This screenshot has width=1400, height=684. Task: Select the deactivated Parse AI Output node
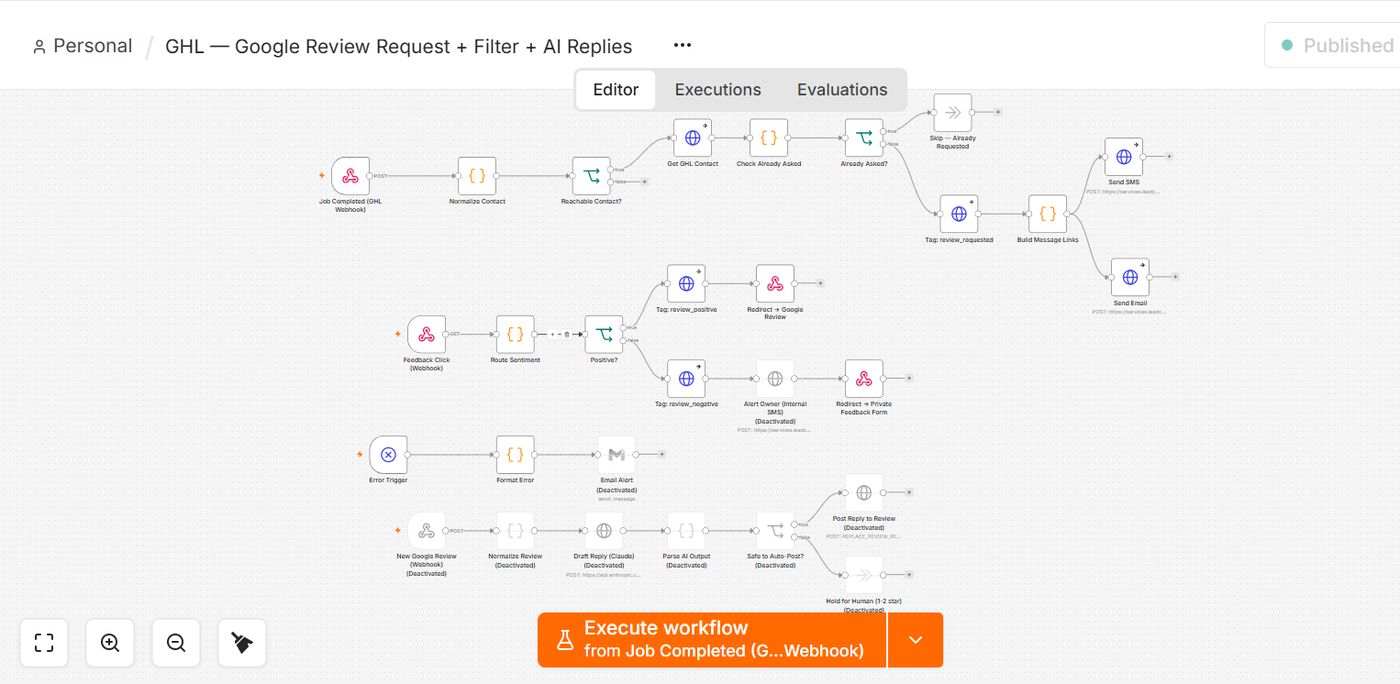(686, 531)
